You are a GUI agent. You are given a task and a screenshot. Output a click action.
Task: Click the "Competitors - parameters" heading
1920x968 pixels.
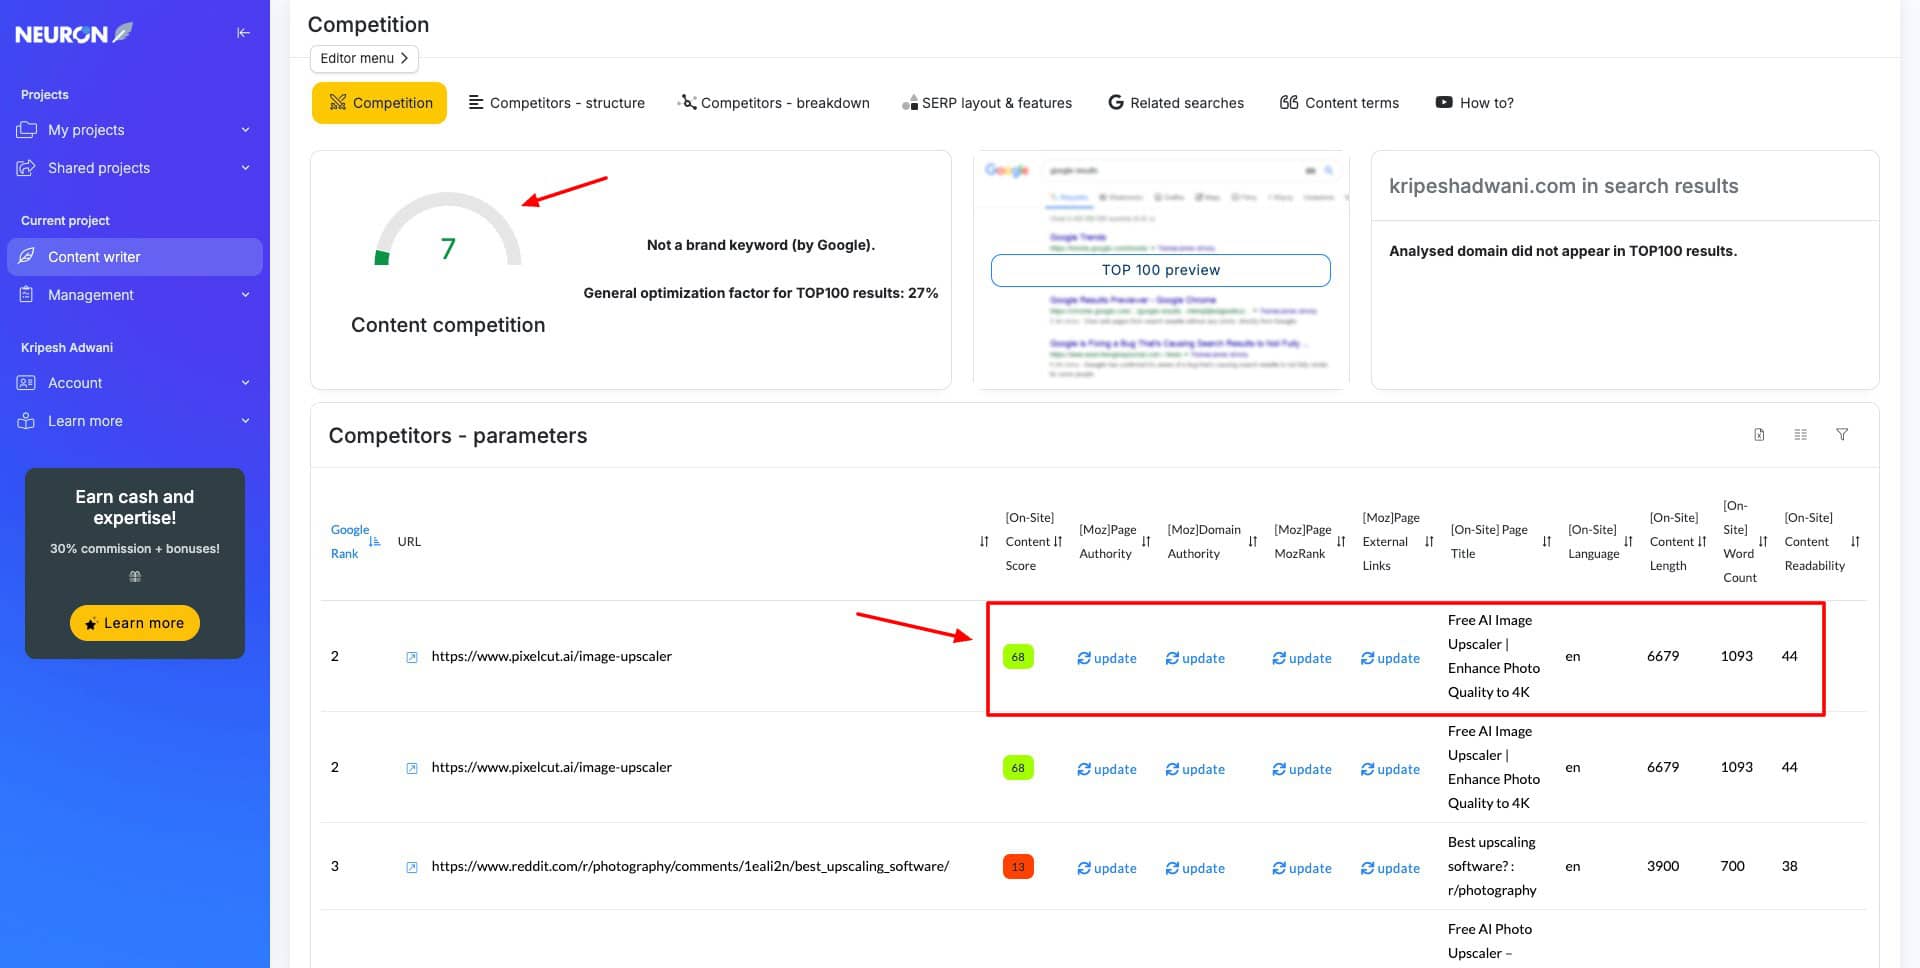(458, 436)
